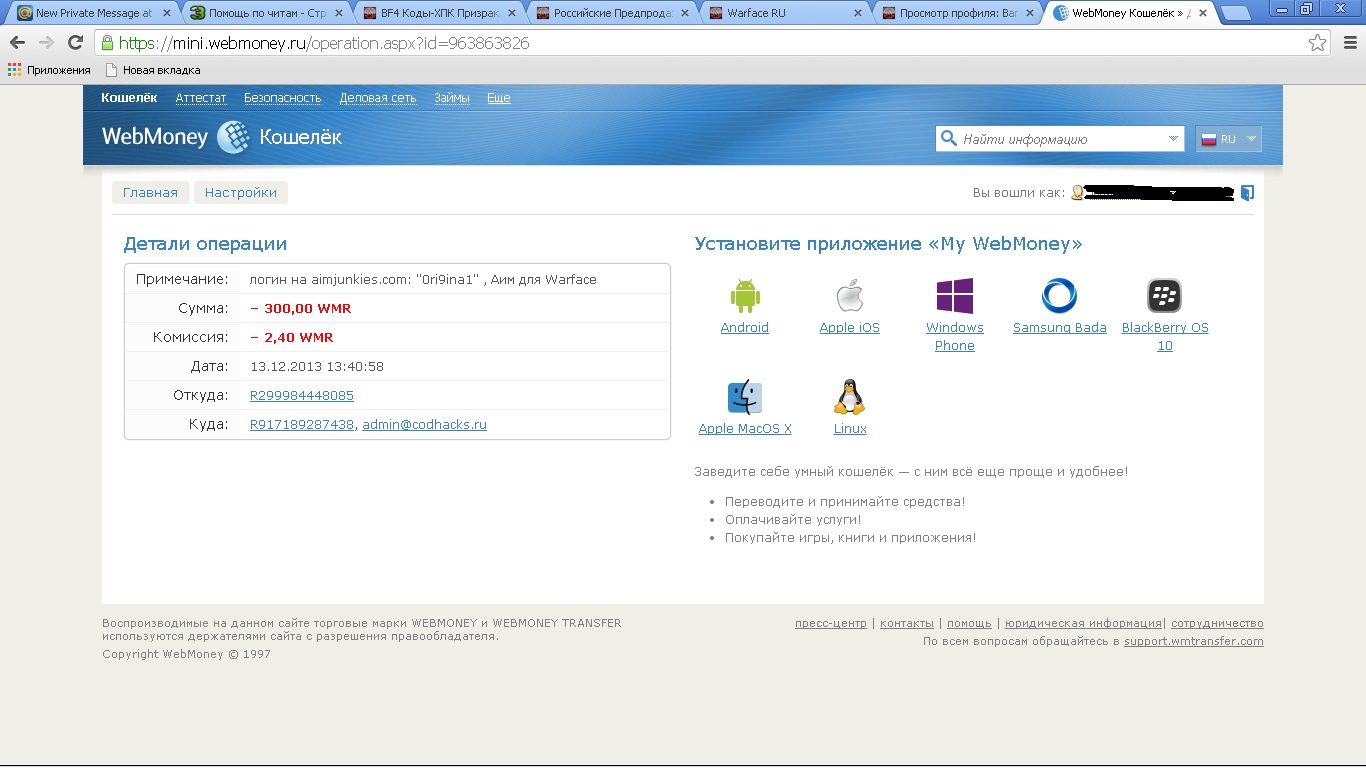Close the Warface RU tab
Image resolution: width=1366 pixels, height=768 pixels.
coord(857,13)
